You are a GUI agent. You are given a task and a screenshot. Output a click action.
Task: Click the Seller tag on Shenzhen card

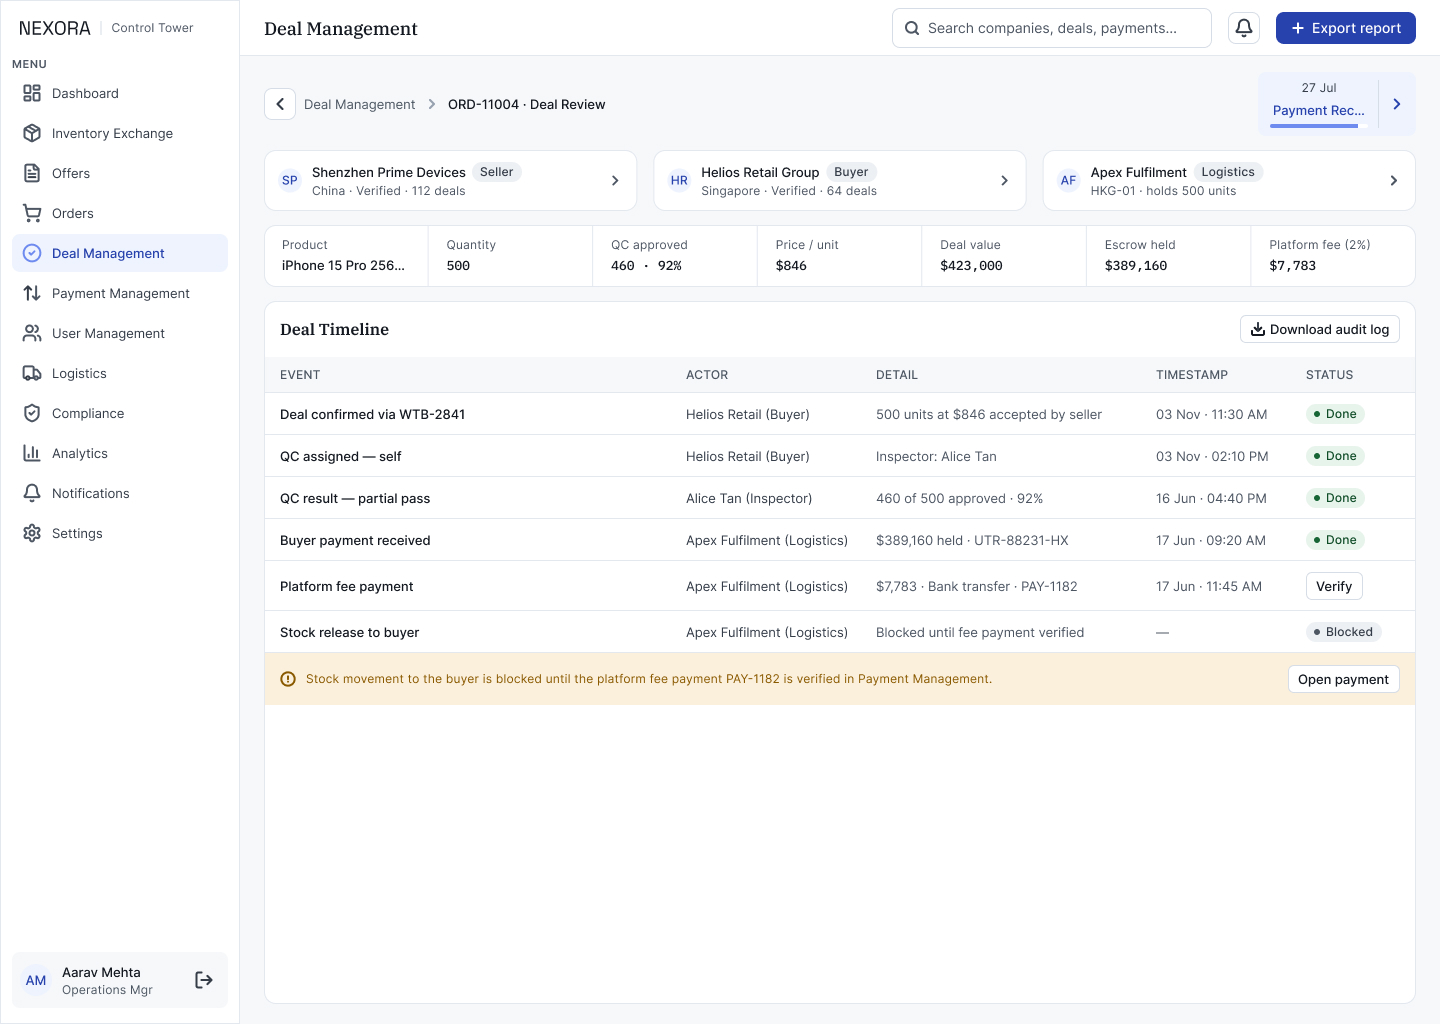click(x=496, y=172)
